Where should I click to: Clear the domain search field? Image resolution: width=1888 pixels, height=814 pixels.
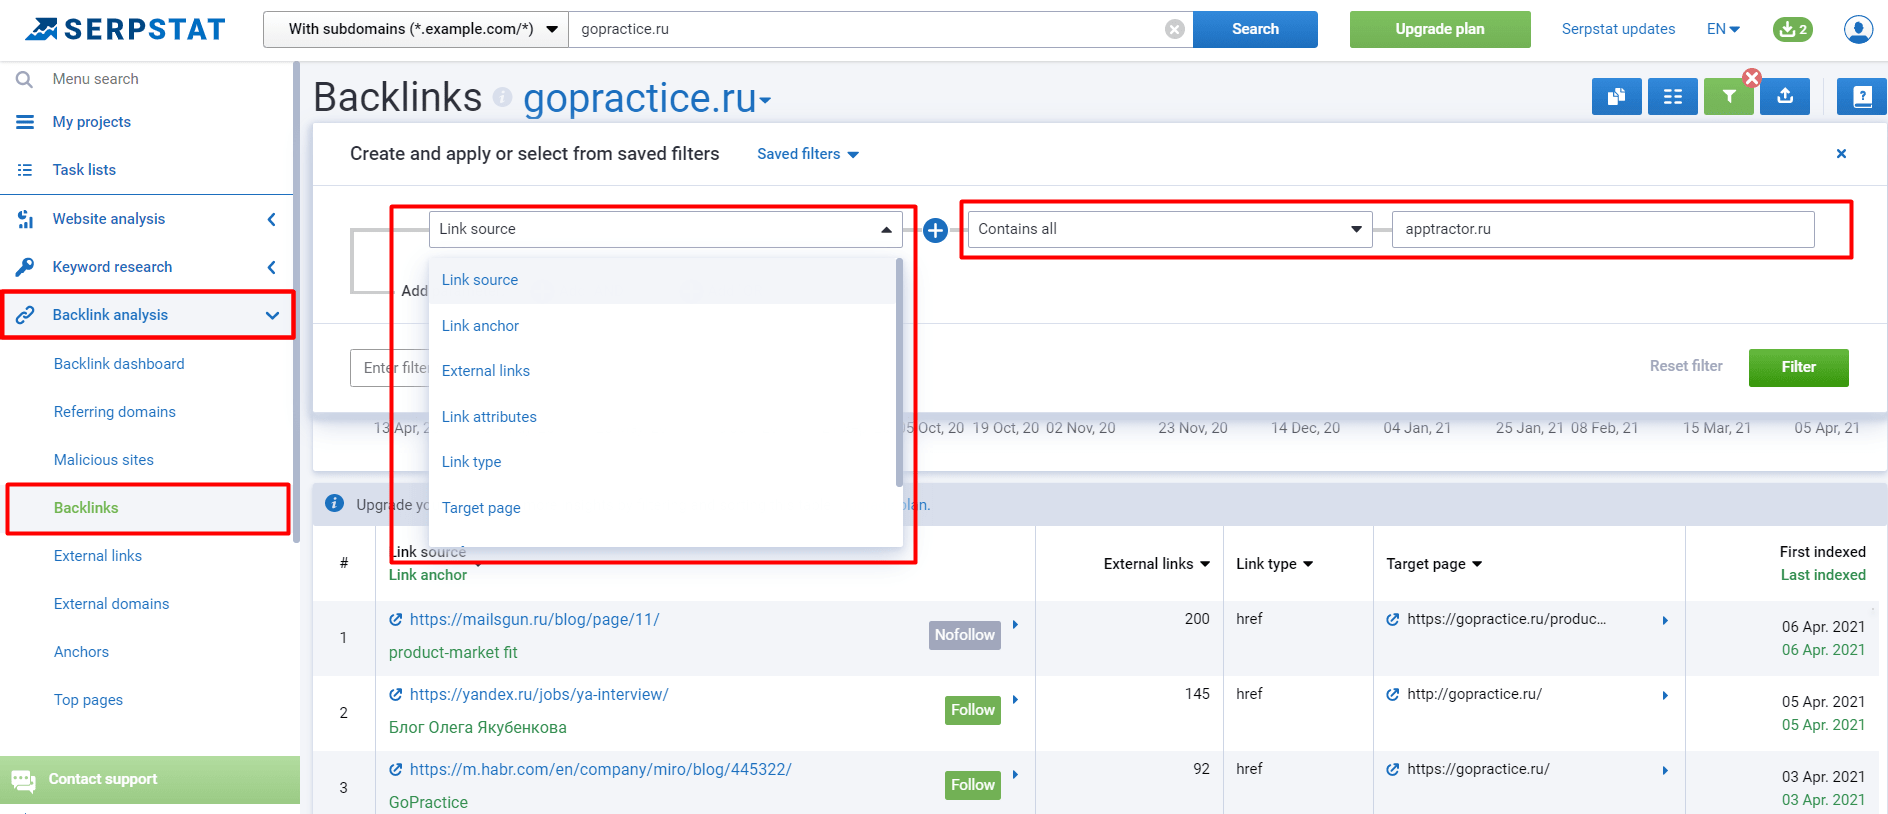1175,29
